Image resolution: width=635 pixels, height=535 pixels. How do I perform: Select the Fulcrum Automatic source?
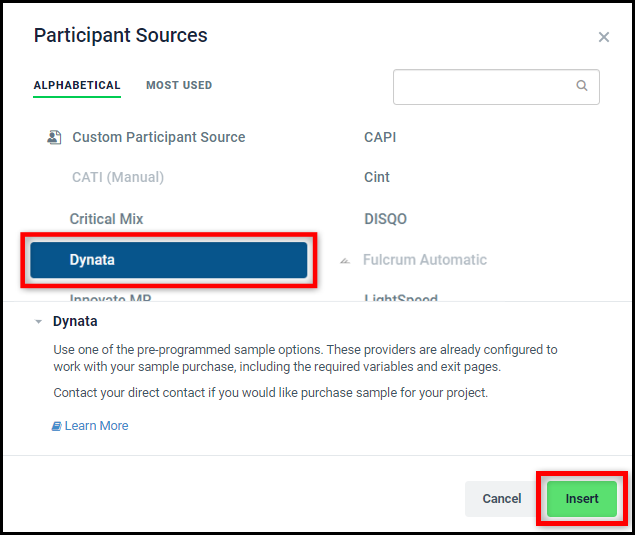click(x=425, y=260)
